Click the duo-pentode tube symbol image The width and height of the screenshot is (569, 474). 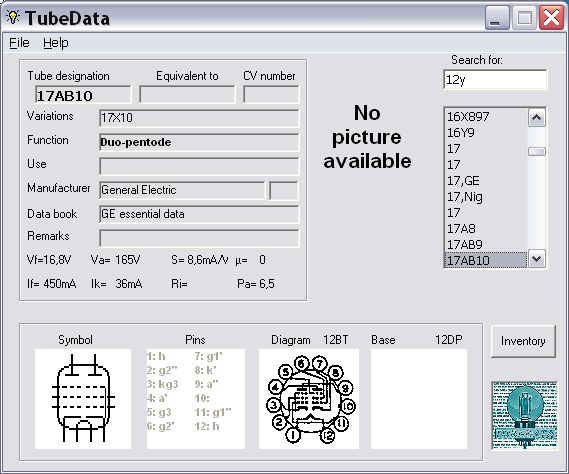(83, 399)
